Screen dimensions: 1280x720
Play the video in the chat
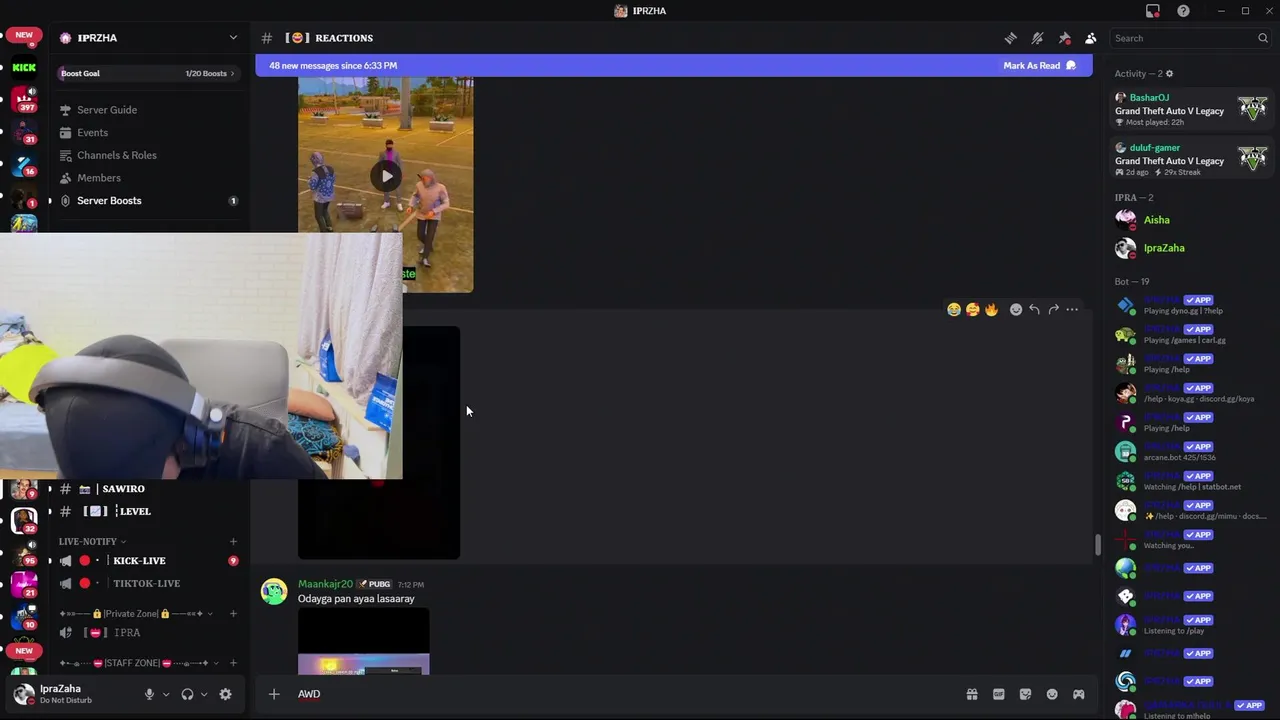pyautogui.click(x=386, y=177)
